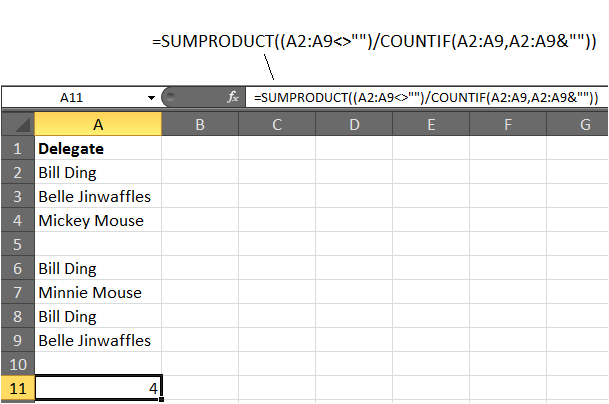The width and height of the screenshot is (609, 404).
Task: Click the formula bar SUMPRODUCT text
Action: pyautogui.click(x=426, y=97)
